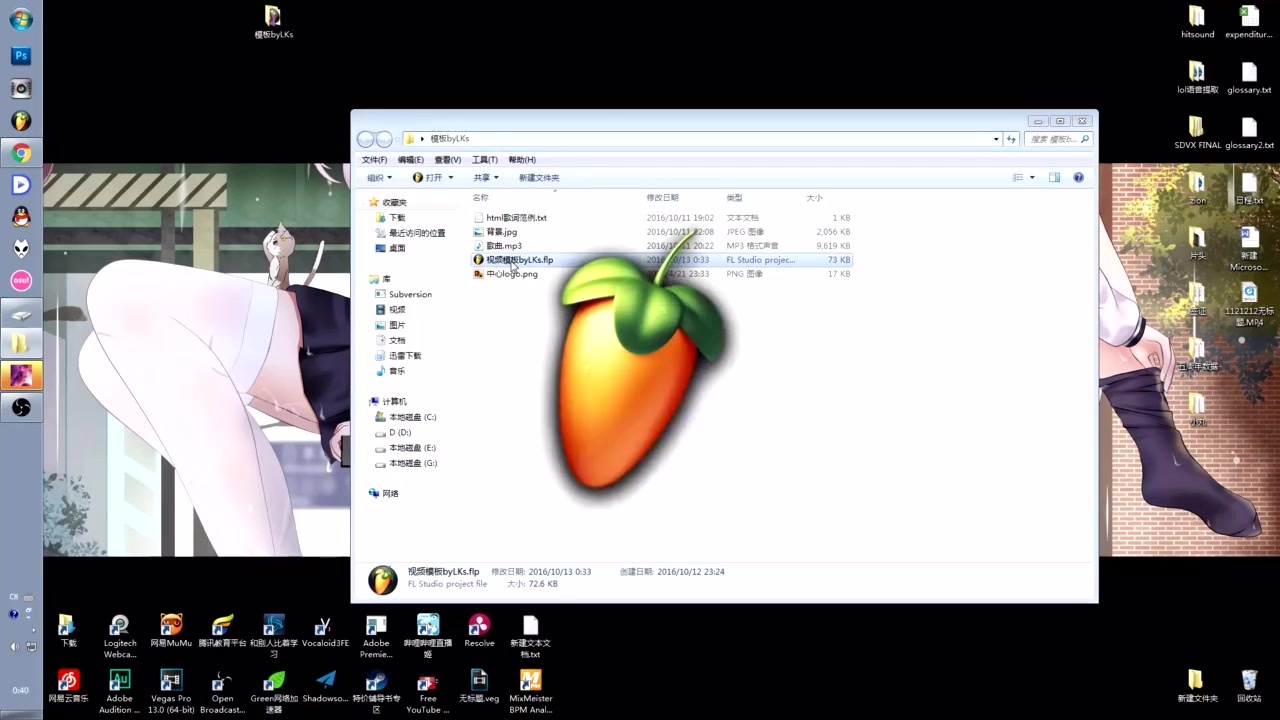
Task: Open 查看(V) menu
Action: click(x=448, y=160)
